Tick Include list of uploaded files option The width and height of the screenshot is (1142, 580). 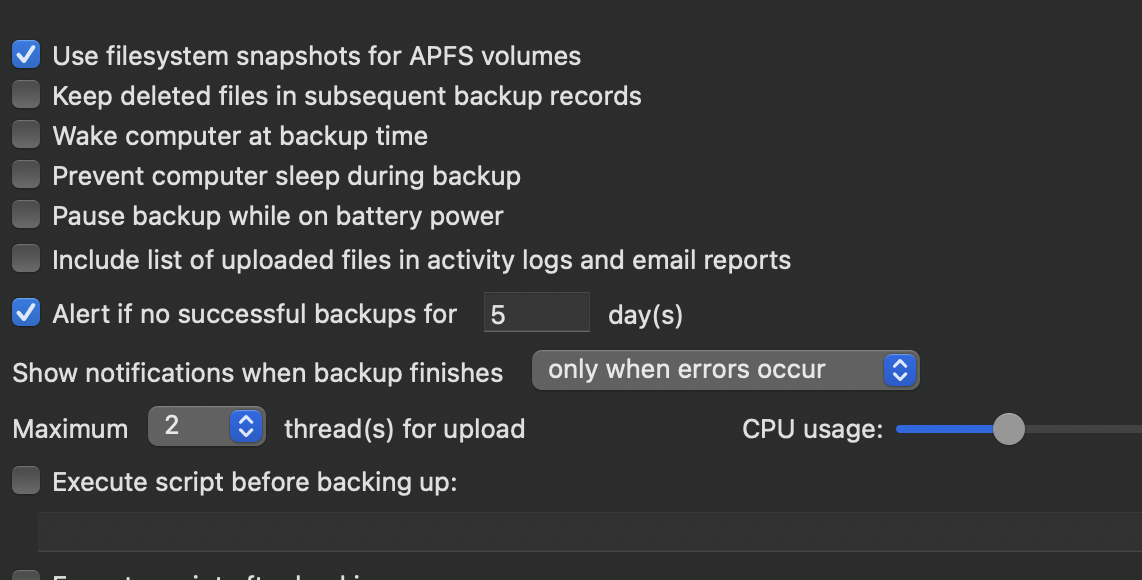pyautogui.click(x=26, y=259)
